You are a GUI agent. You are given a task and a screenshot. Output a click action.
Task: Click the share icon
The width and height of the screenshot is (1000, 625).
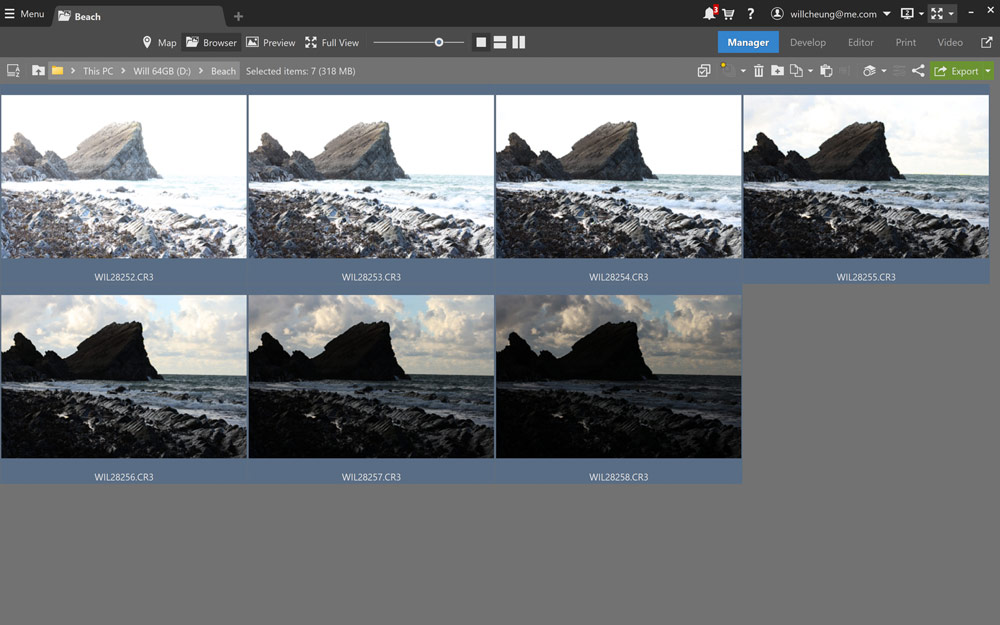[x=918, y=71]
